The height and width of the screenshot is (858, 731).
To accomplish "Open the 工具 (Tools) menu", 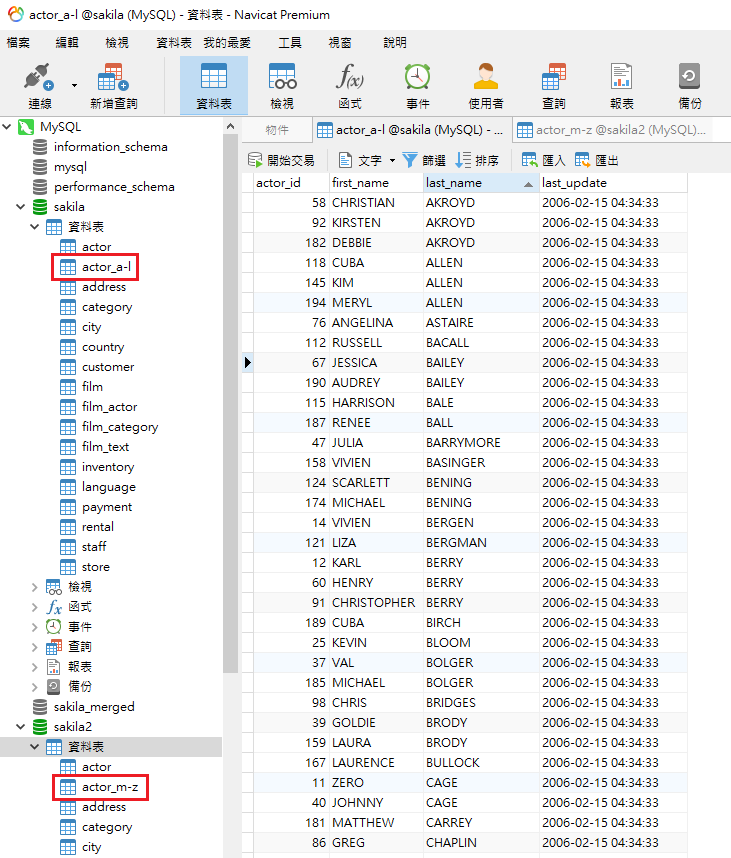I will pos(290,43).
